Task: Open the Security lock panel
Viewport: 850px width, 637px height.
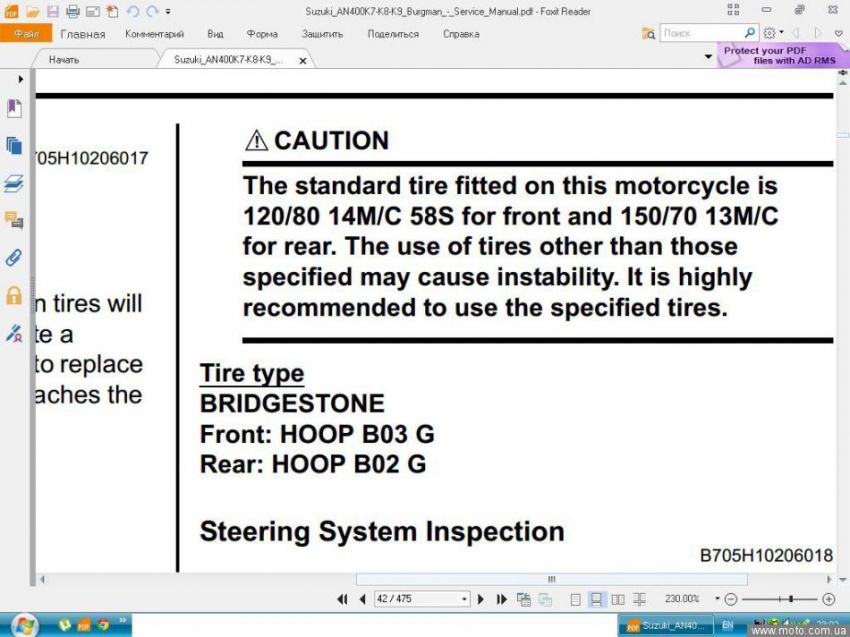Action: click(14, 295)
